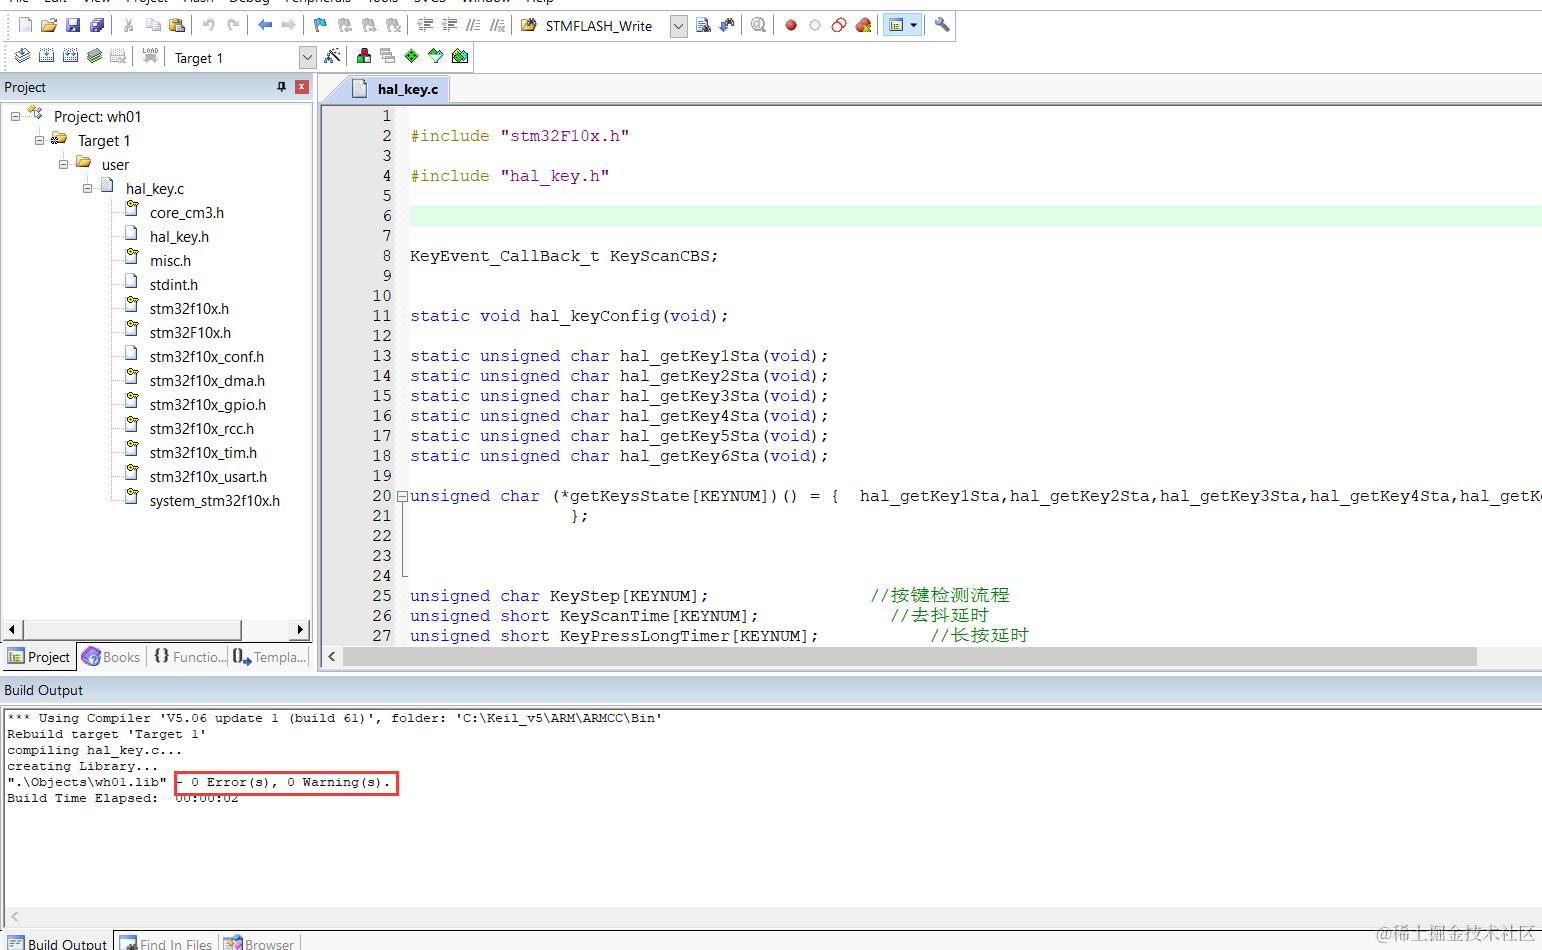Open Configuration with the wrench icon
Image resolution: width=1542 pixels, height=950 pixels.
click(x=942, y=25)
